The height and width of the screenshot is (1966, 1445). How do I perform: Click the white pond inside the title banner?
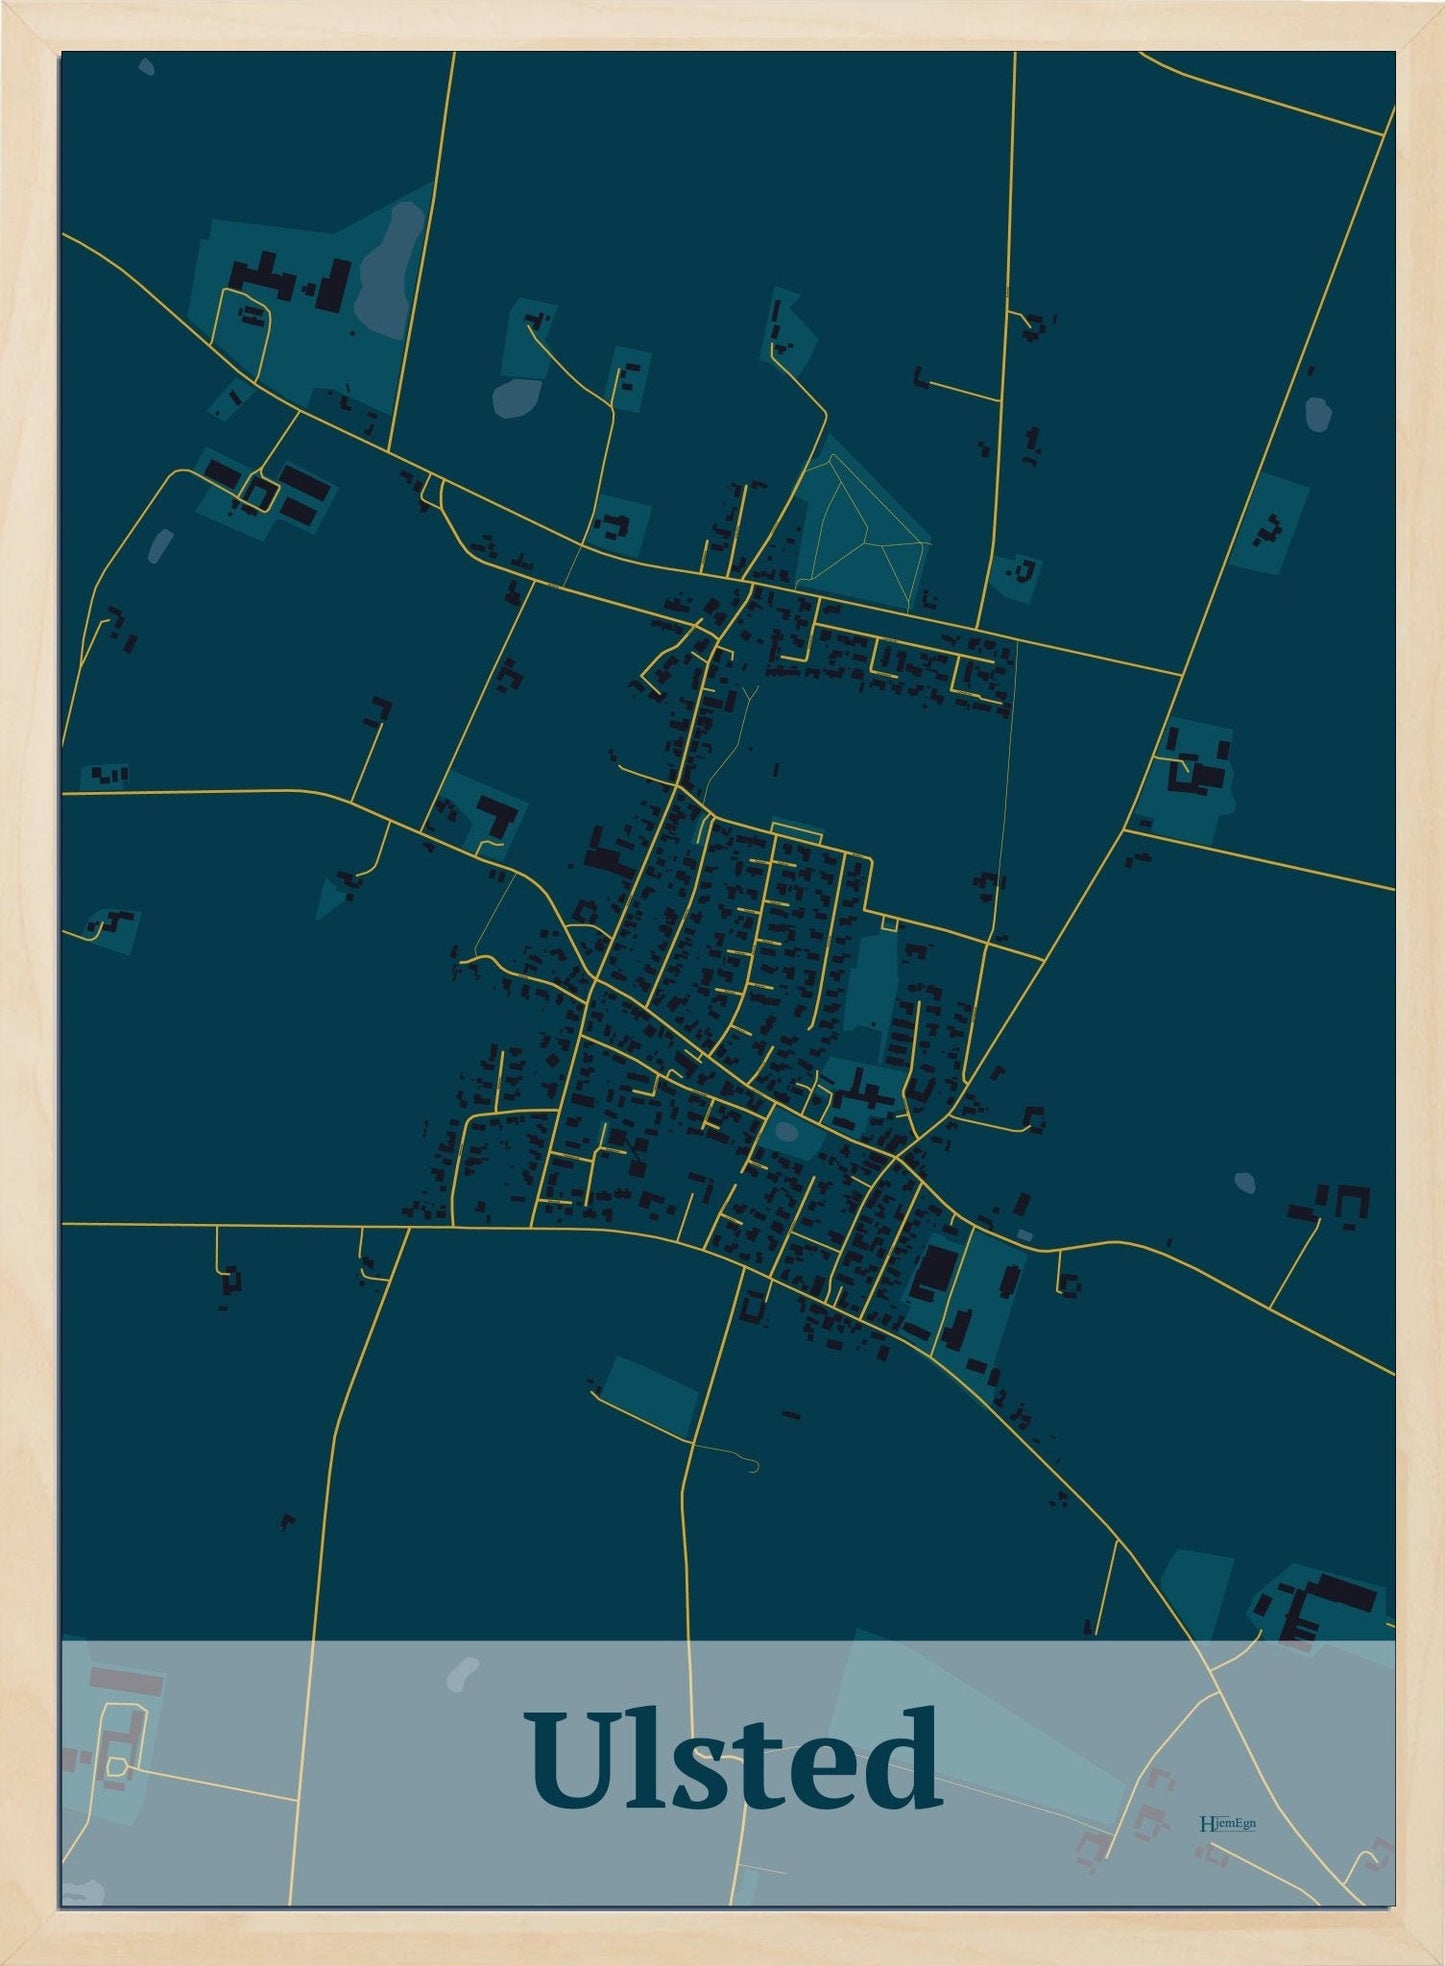click(462, 1671)
